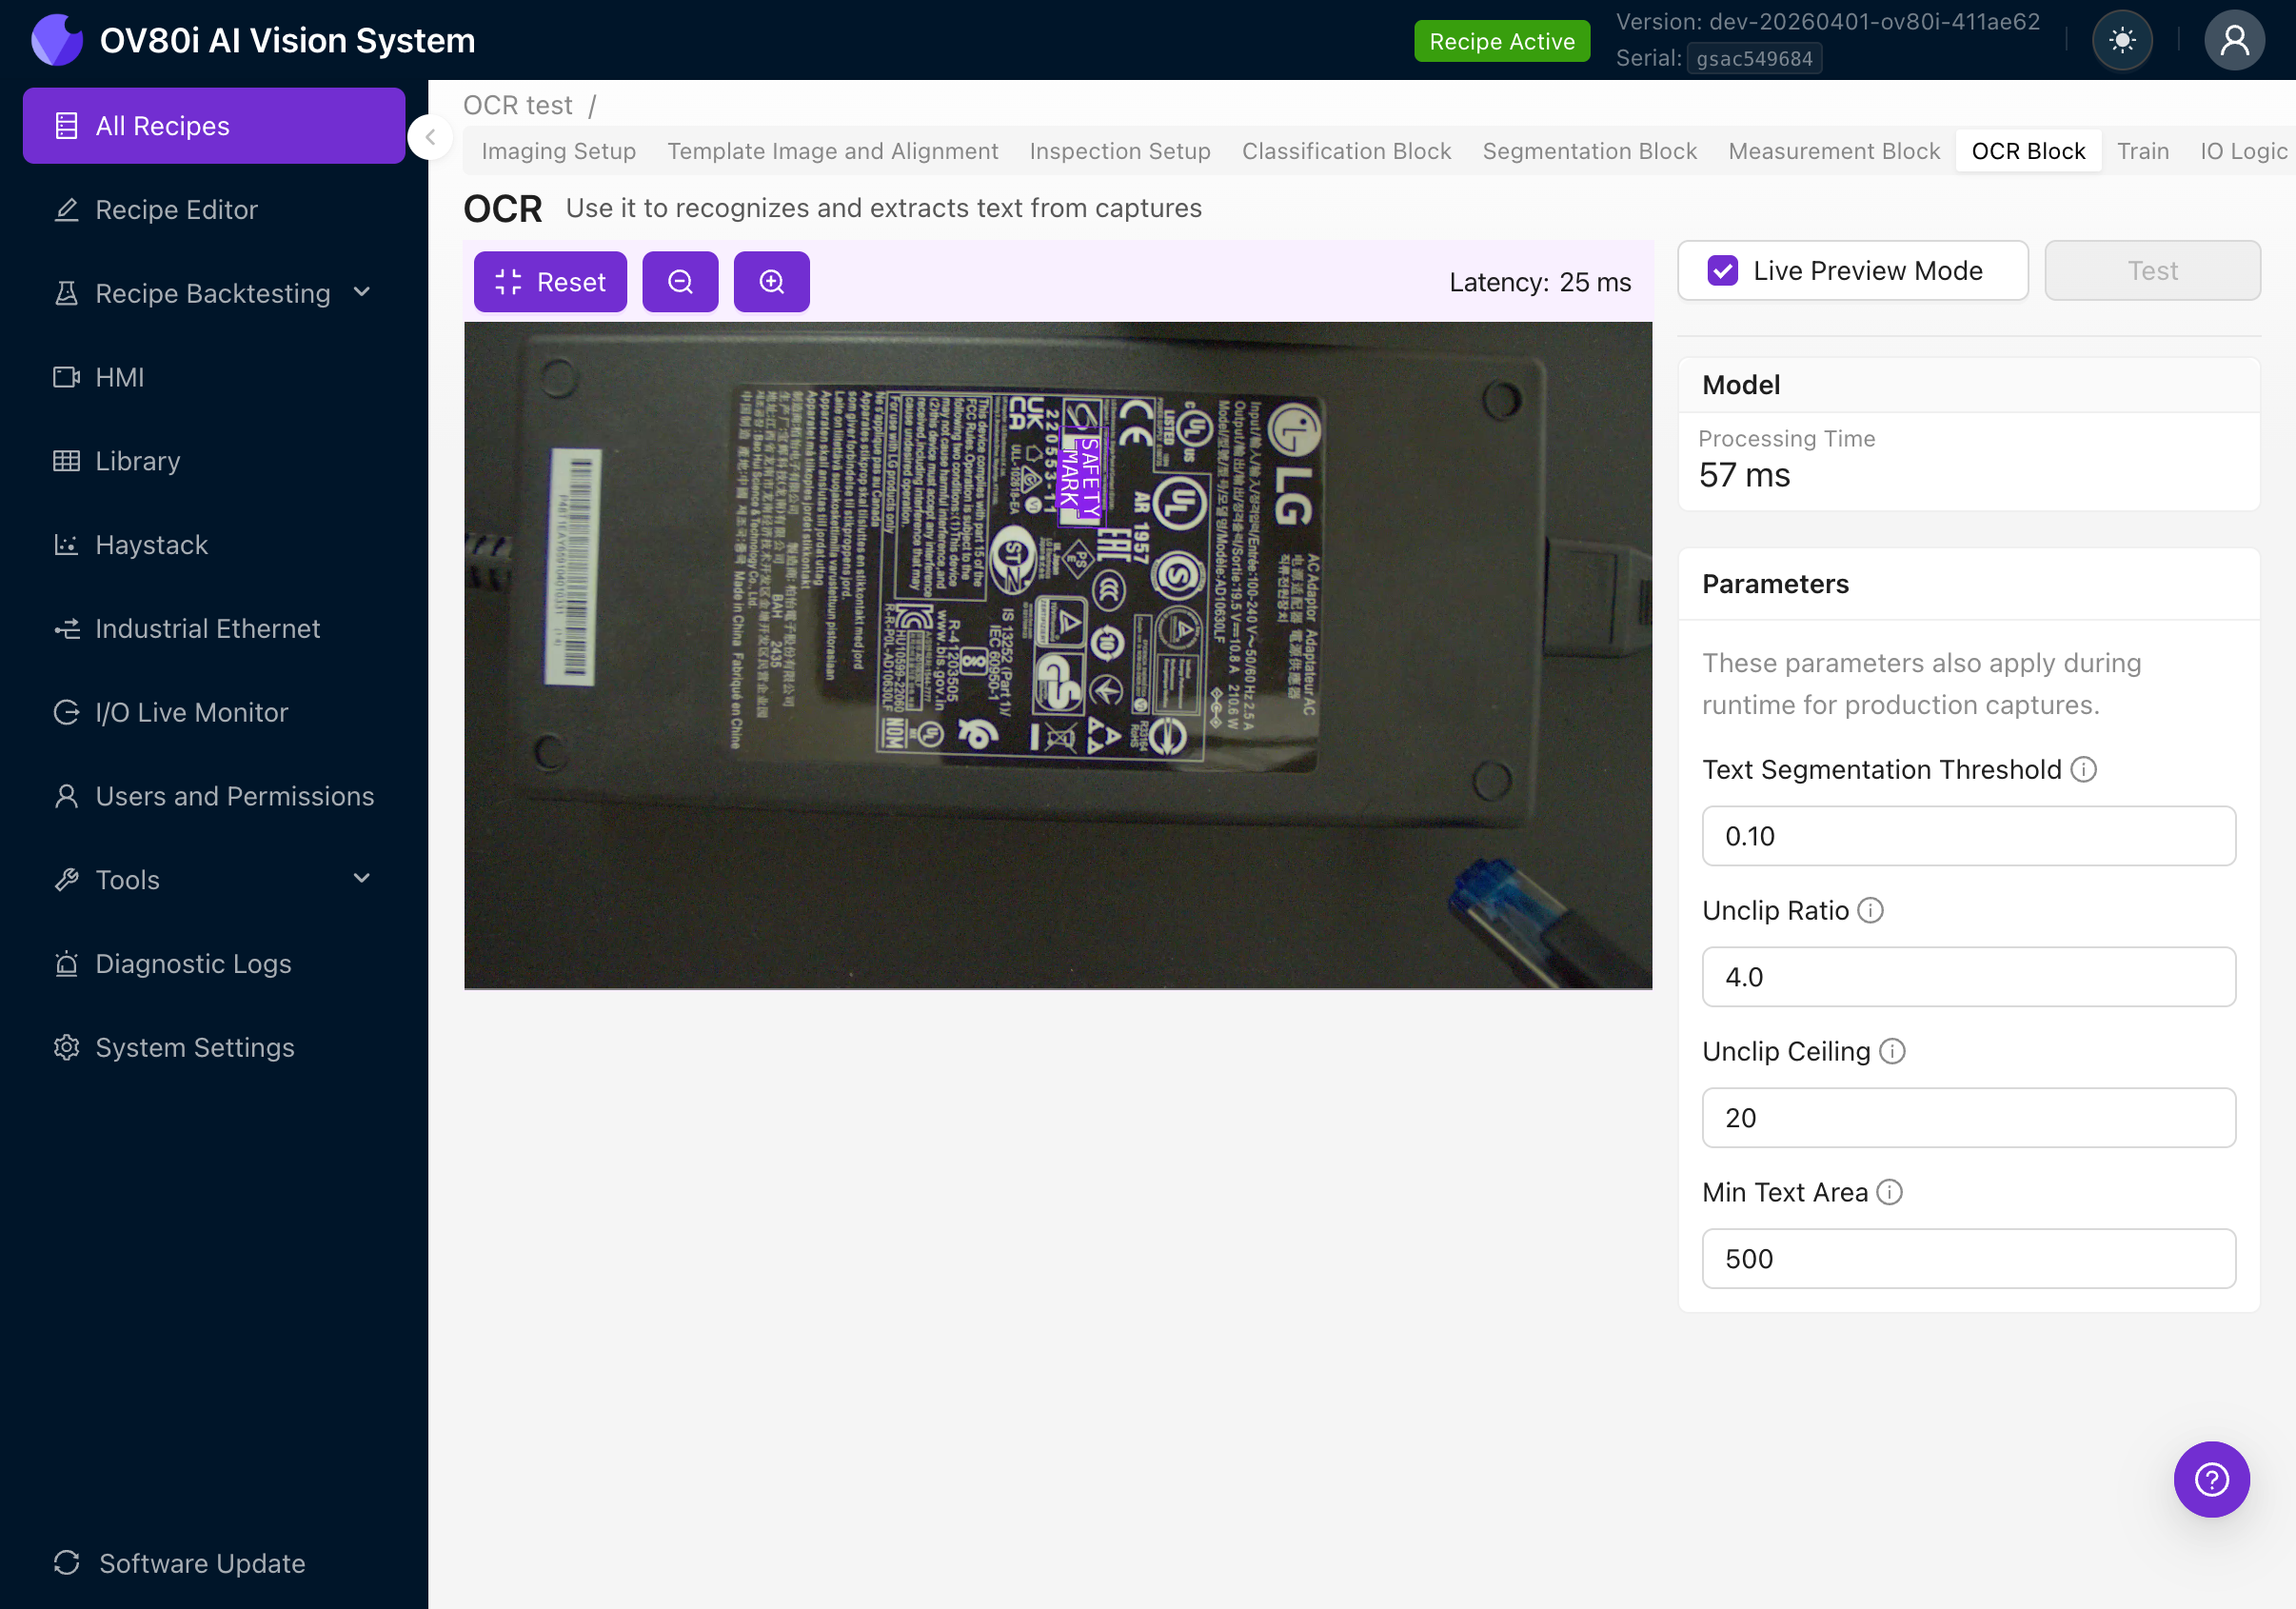2296x1609 pixels.
Task: Click the Reset button above the image
Action: (x=549, y=281)
